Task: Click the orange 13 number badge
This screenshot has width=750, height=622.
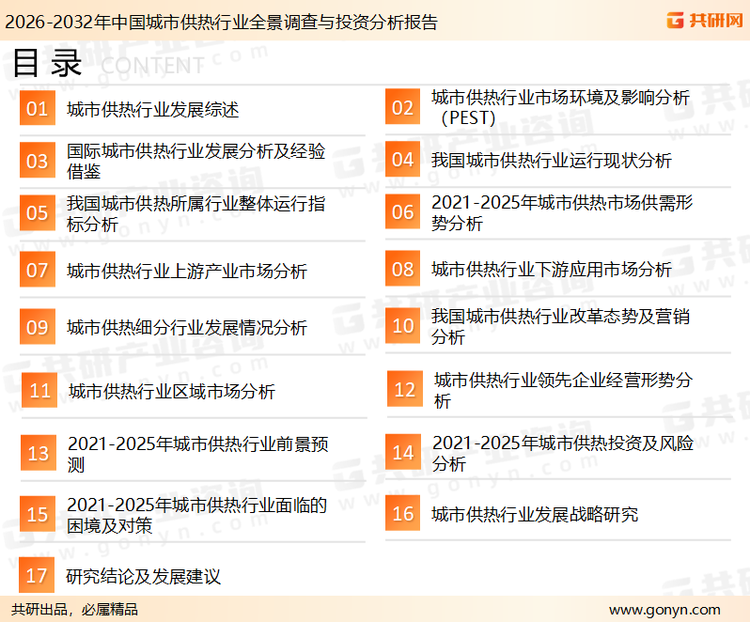Action: click(x=38, y=453)
